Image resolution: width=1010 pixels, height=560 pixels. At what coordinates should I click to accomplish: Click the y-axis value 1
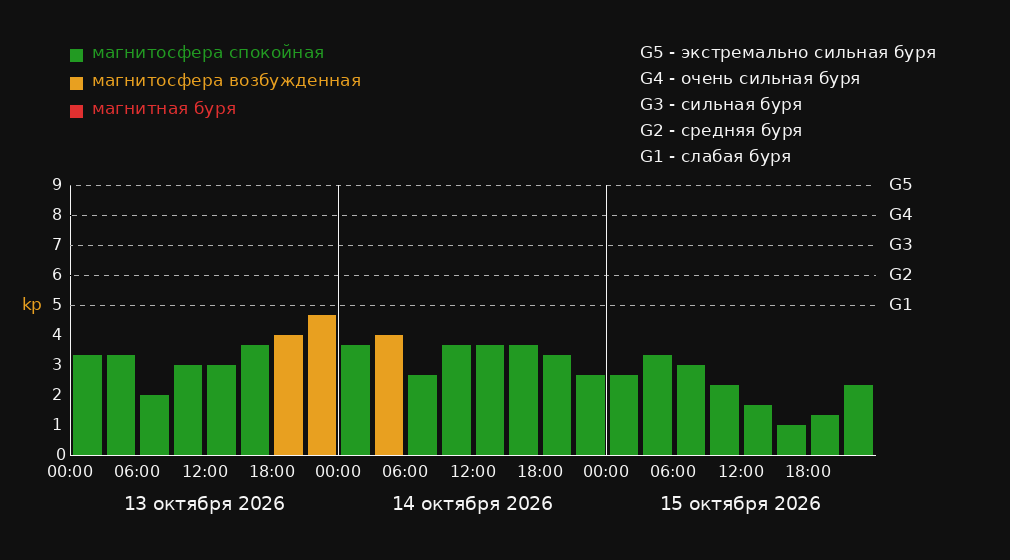click(x=57, y=425)
